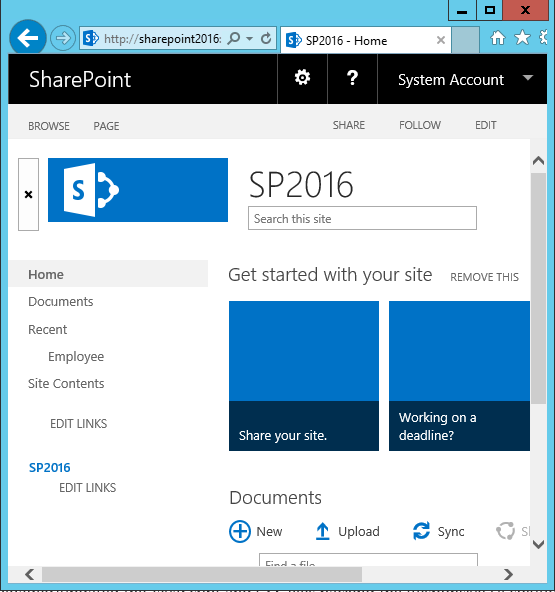This screenshot has width=555, height=592.
Task: Click the horizontal scrollbar left arrow
Action: point(30,574)
